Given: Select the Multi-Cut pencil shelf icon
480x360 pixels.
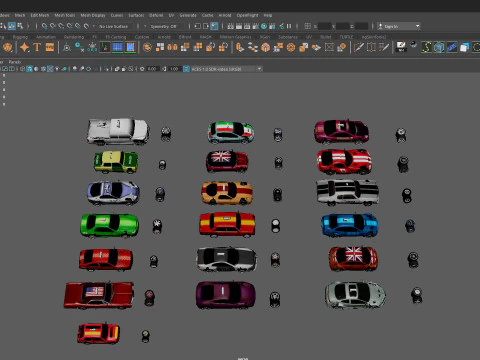Looking at the screenshot, I should click(x=358, y=47).
